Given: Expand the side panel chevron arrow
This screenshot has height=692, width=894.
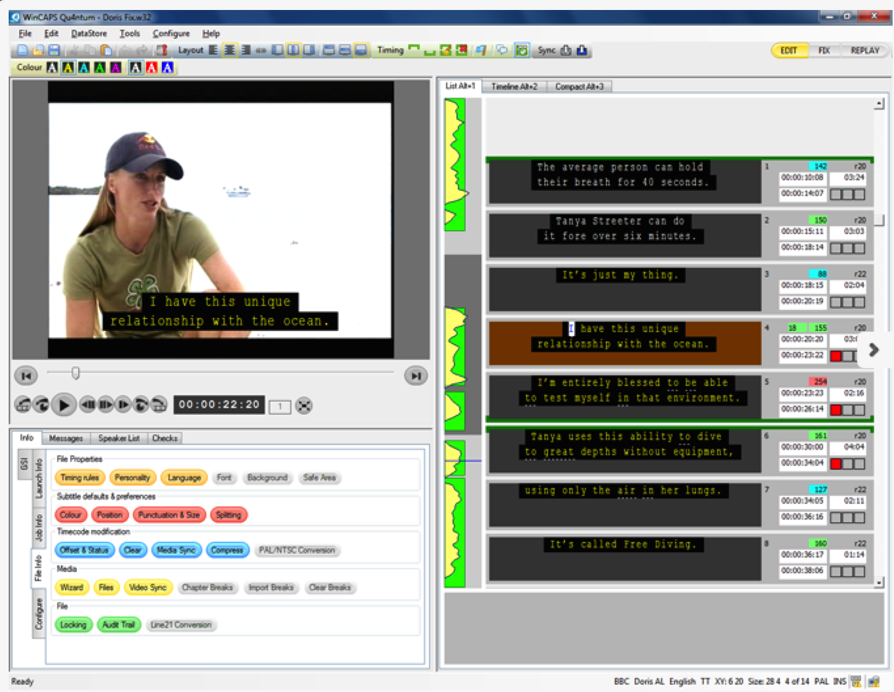Looking at the screenshot, I should 873,349.
